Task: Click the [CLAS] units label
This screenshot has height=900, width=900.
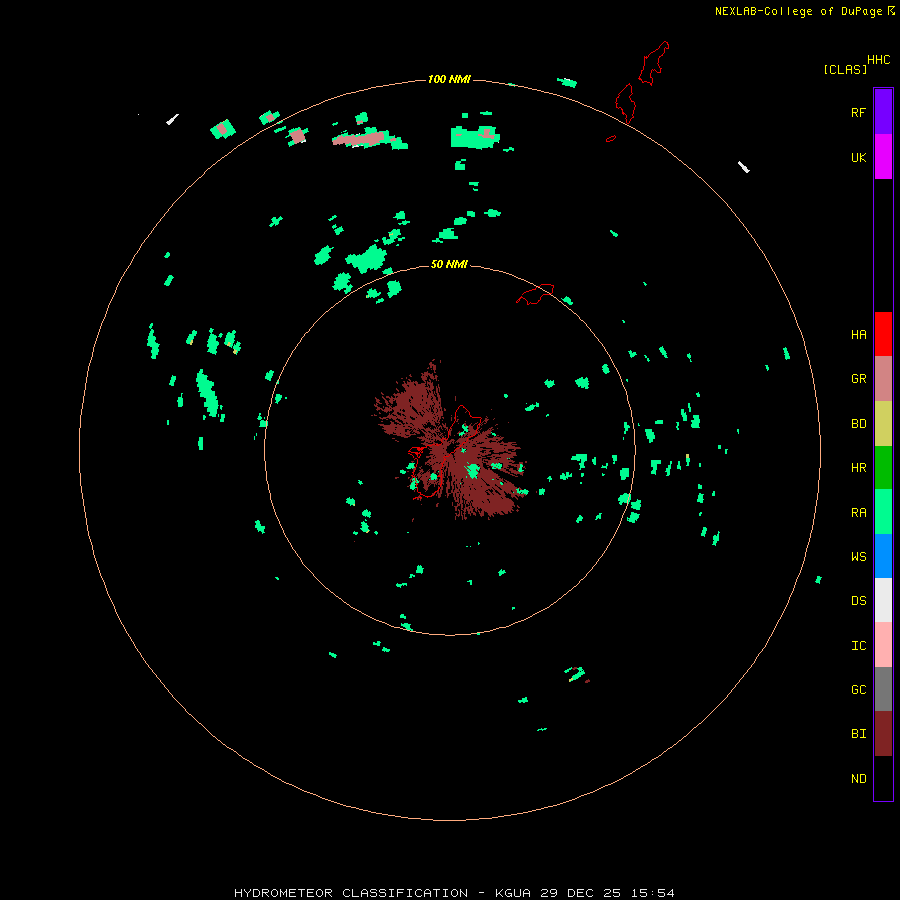Action: pyautogui.click(x=845, y=69)
